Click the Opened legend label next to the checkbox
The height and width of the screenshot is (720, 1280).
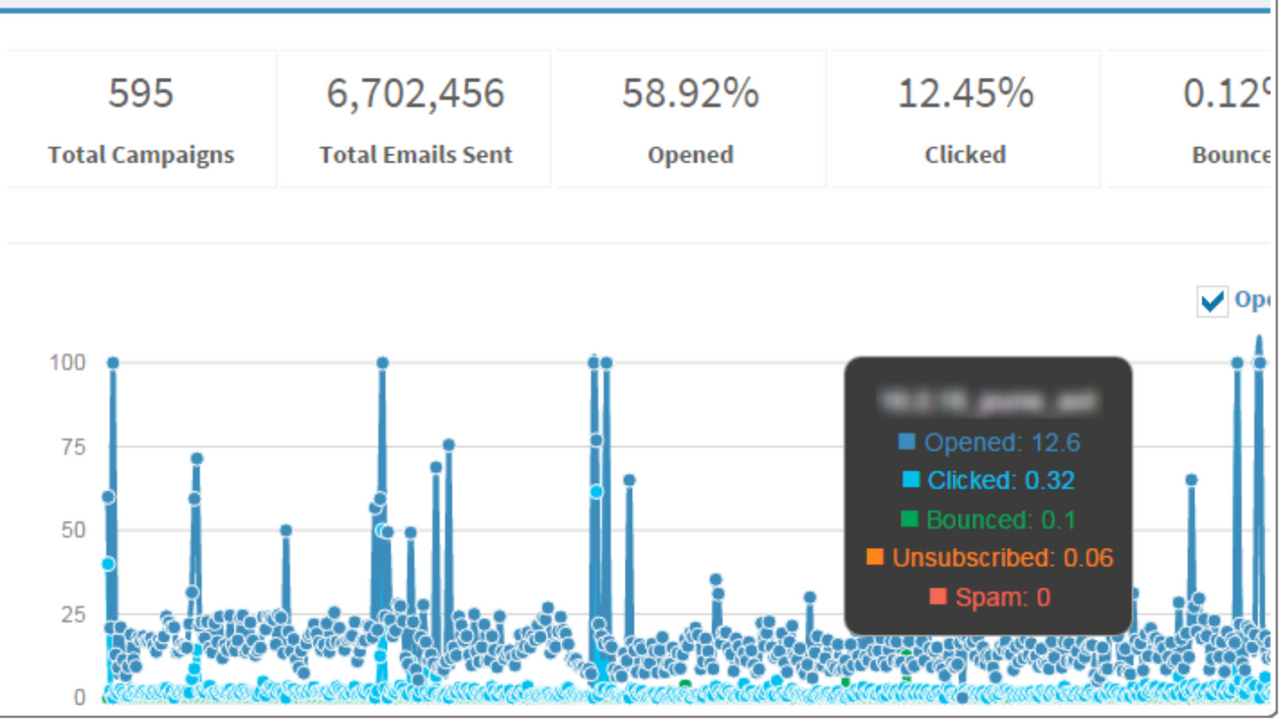[x=1253, y=301]
